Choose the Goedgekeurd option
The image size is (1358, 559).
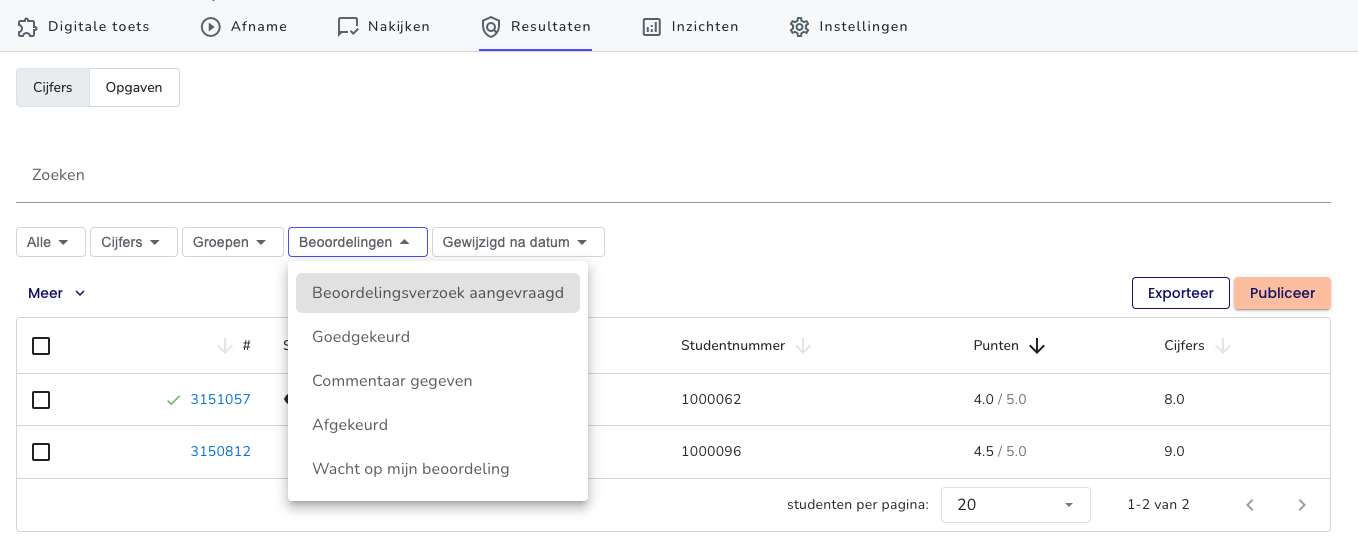pos(438,337)
